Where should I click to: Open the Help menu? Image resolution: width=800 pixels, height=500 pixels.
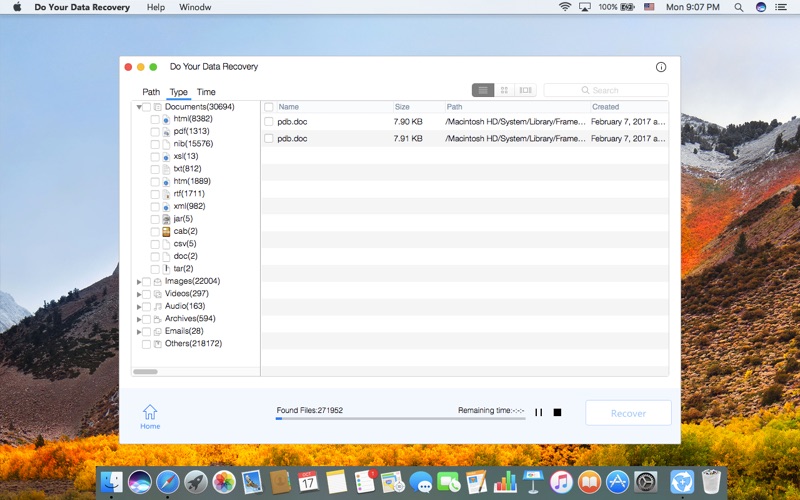[156, 7]
